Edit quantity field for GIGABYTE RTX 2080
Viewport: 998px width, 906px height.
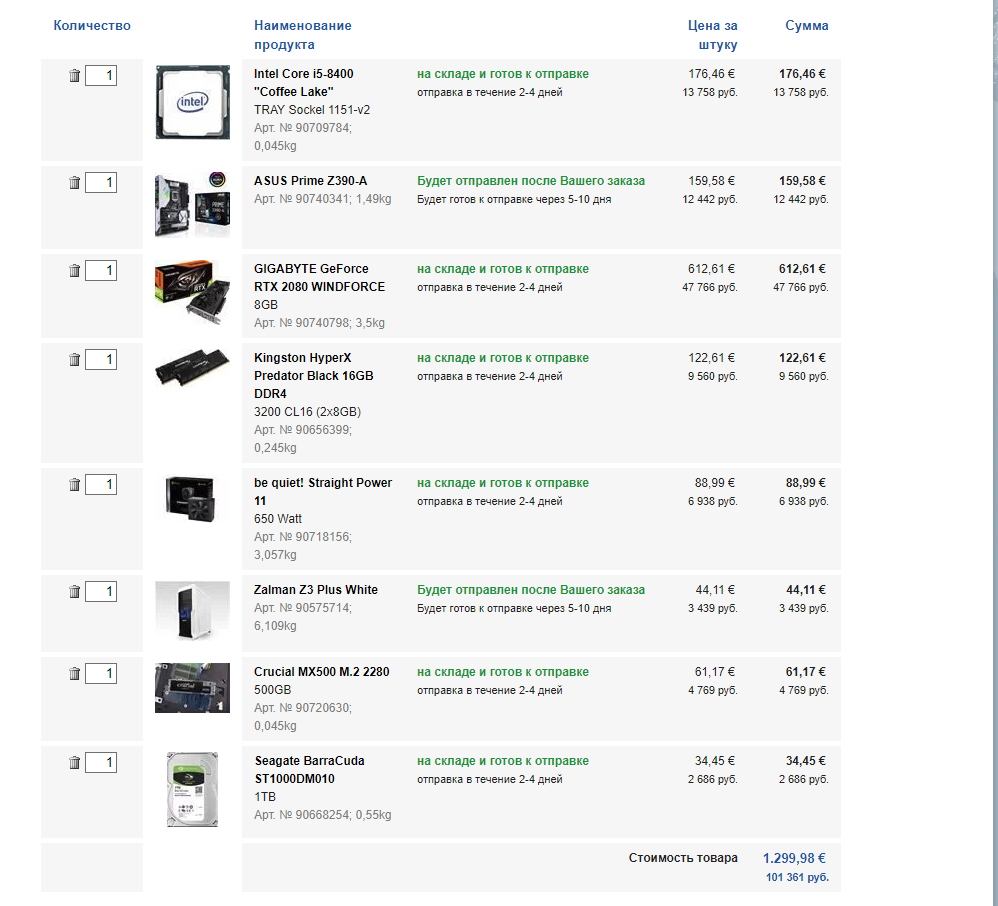[101, 271]
